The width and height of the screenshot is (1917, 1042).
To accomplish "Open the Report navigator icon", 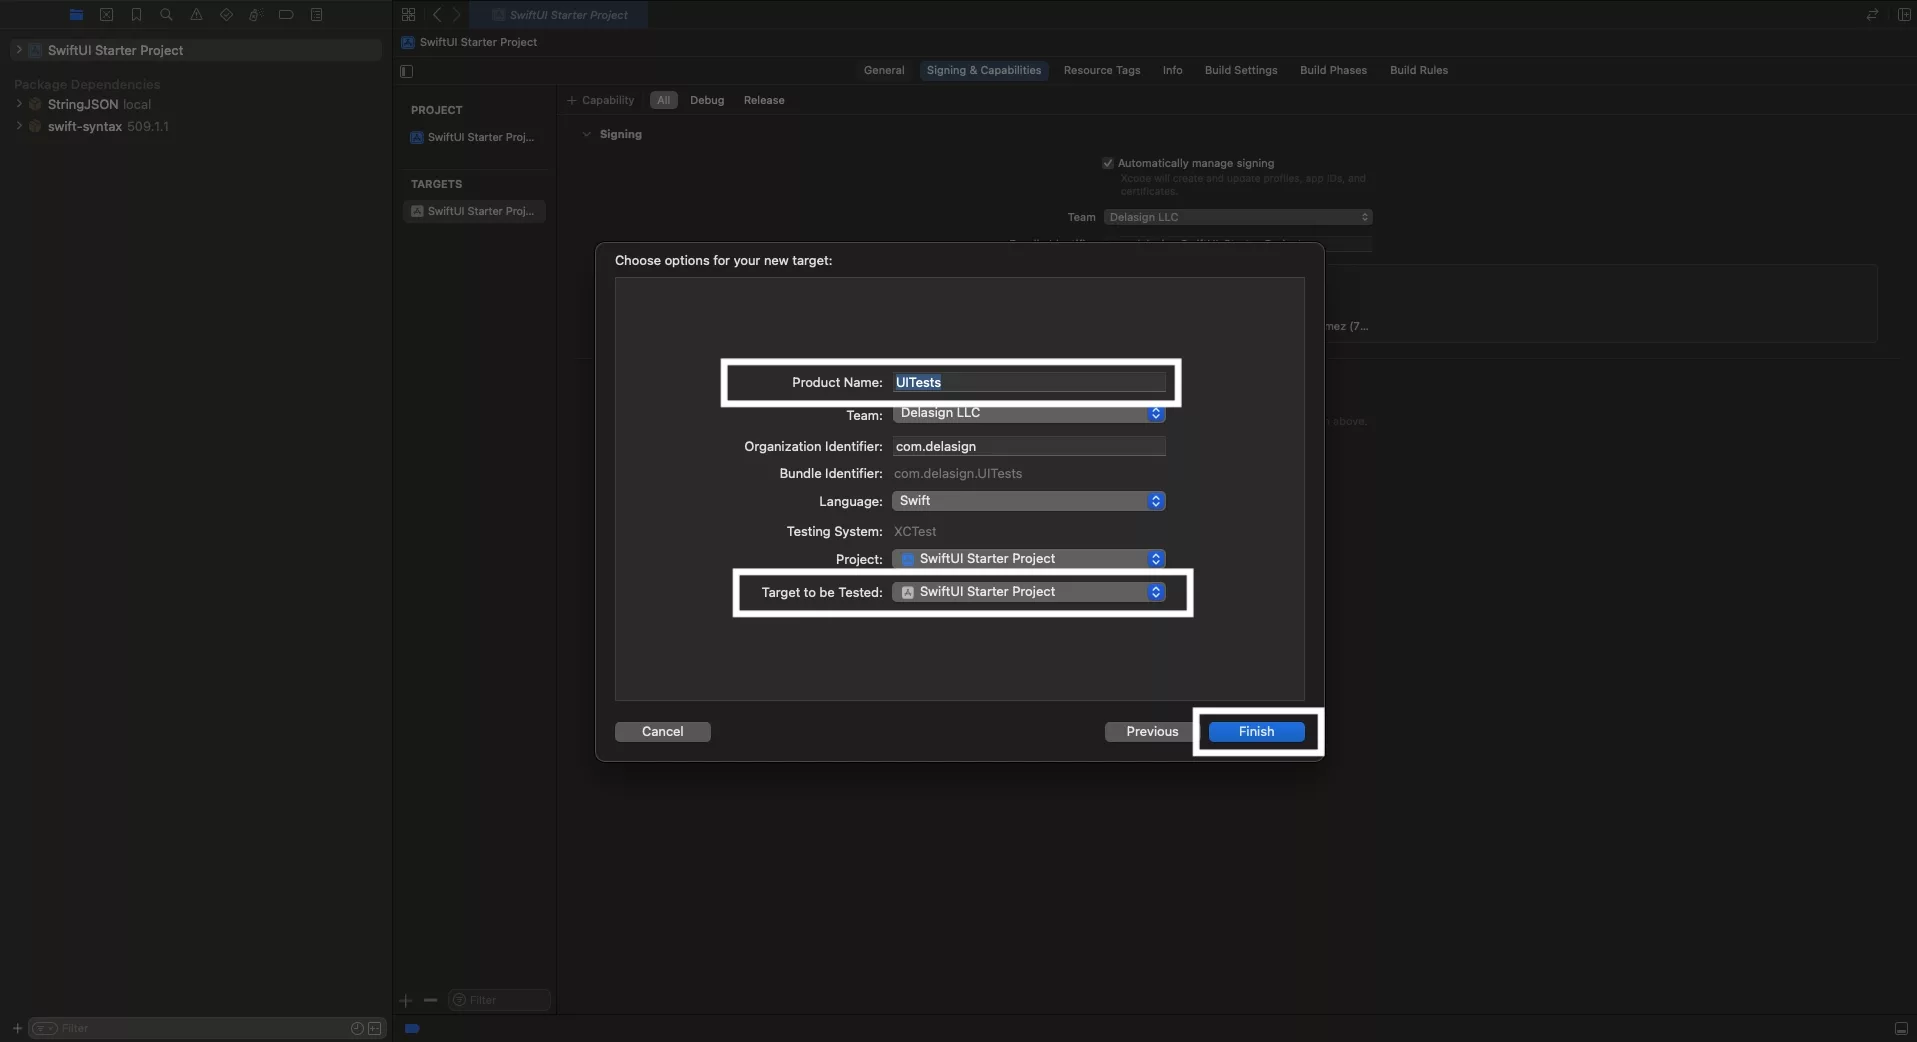I will pyautogui.click(x=316, y=15).
